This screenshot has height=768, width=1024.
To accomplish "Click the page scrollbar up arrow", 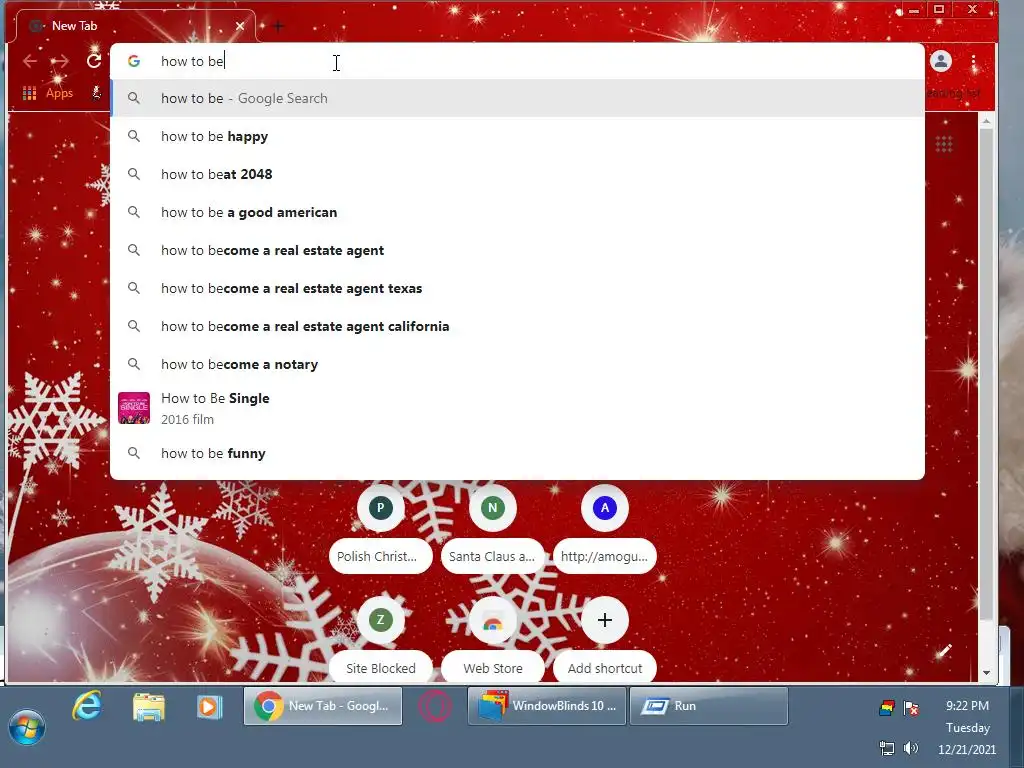I will tap(986, 121).
